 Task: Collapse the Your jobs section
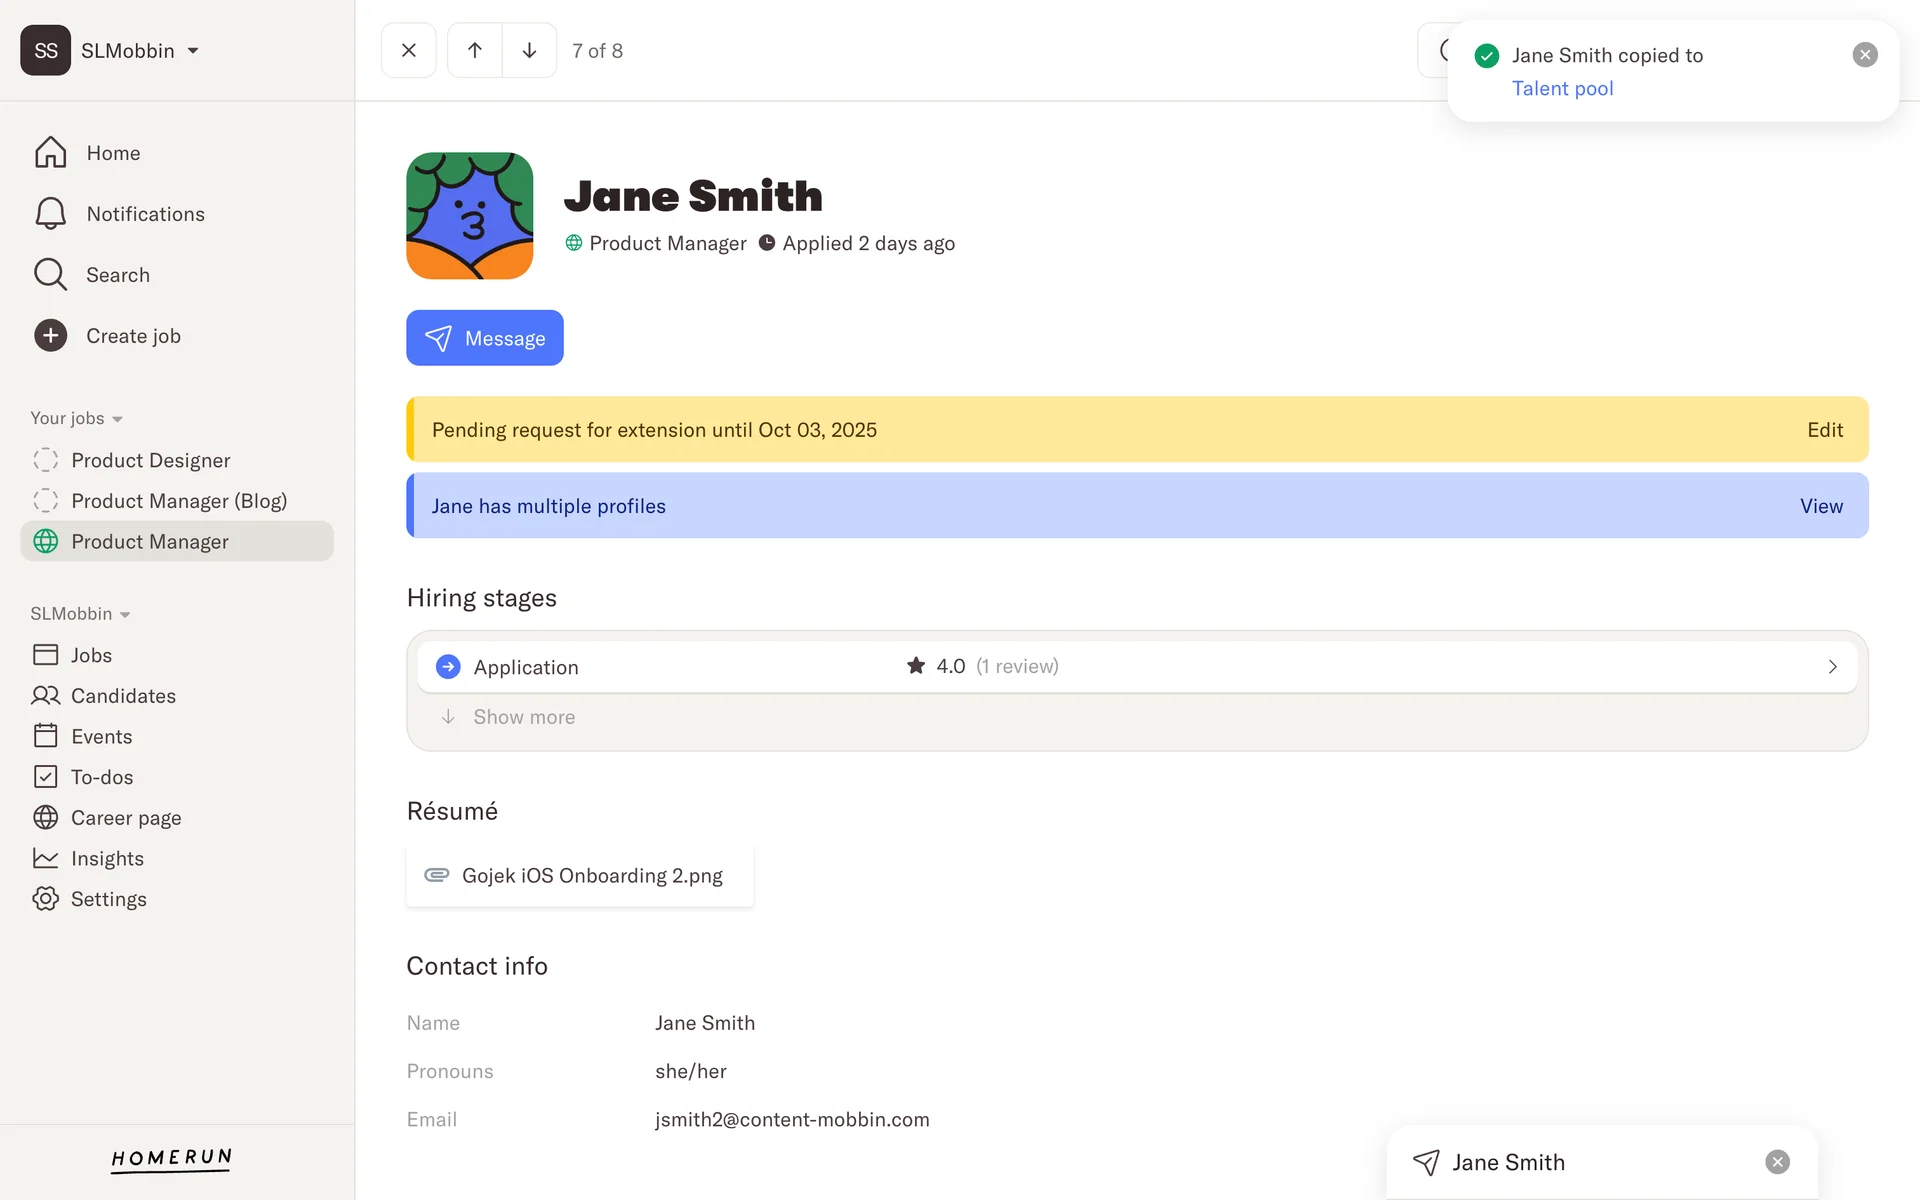(117, 419)
